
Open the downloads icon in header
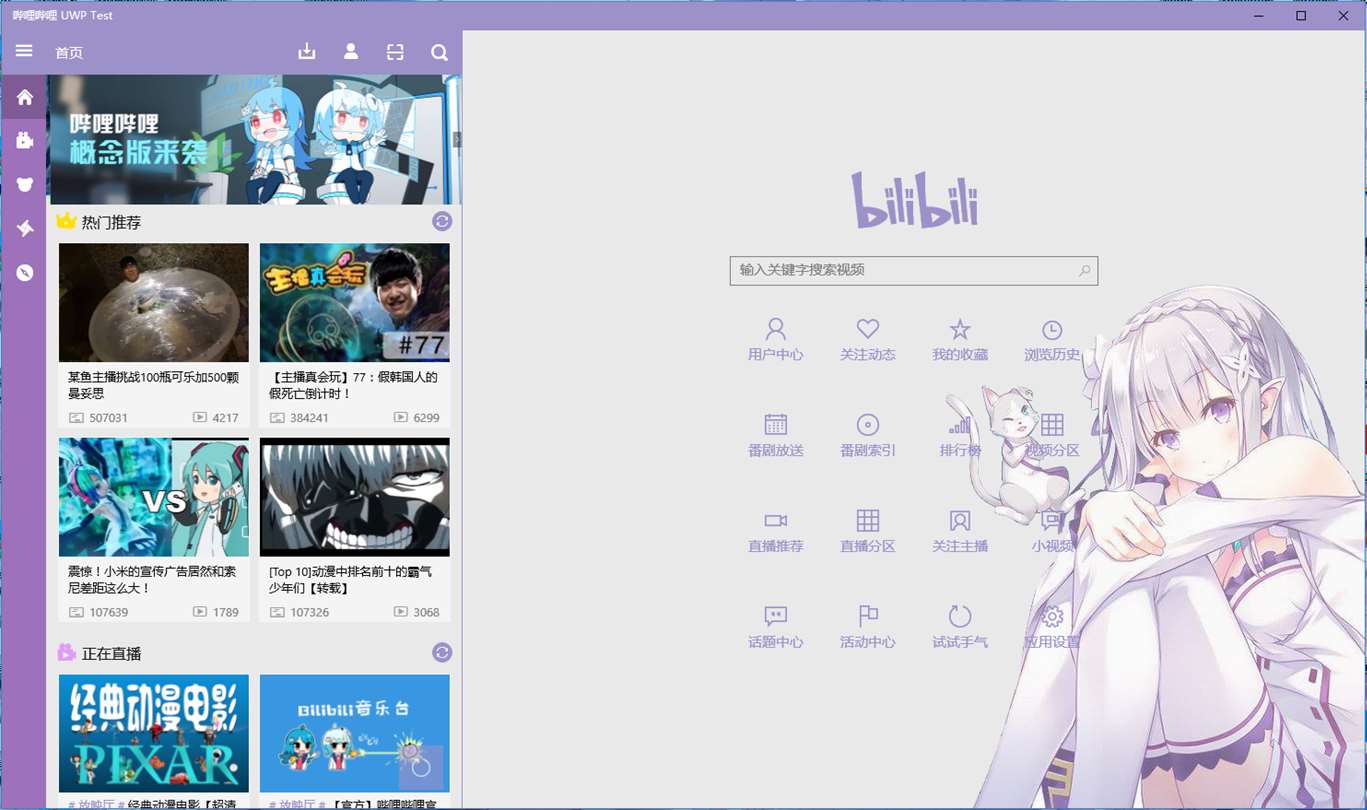(x=307, y=52)
